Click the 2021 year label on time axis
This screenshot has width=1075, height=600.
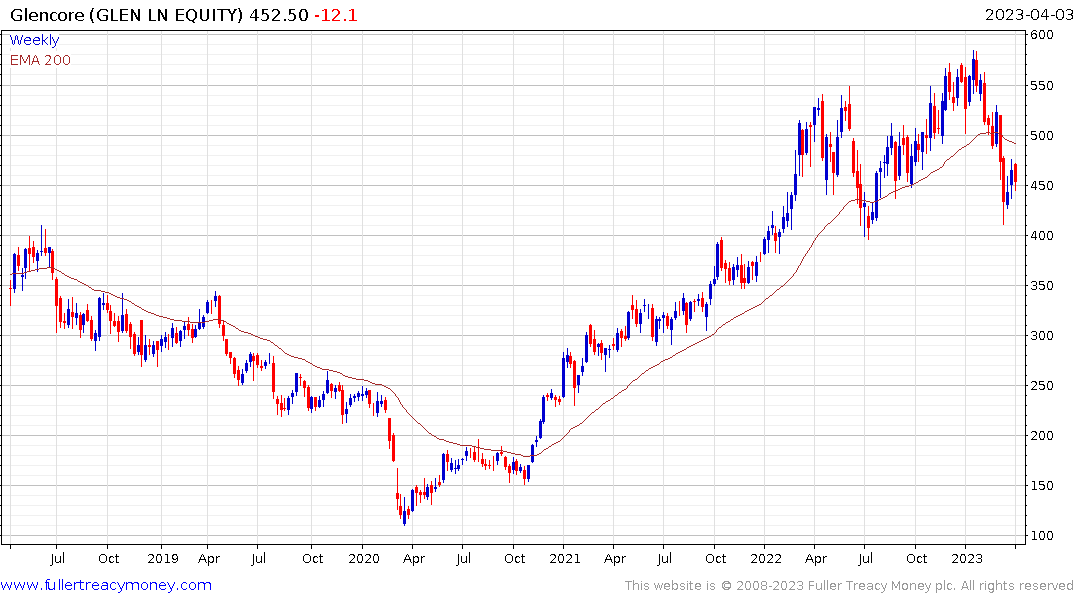click(x=564, y=559)
